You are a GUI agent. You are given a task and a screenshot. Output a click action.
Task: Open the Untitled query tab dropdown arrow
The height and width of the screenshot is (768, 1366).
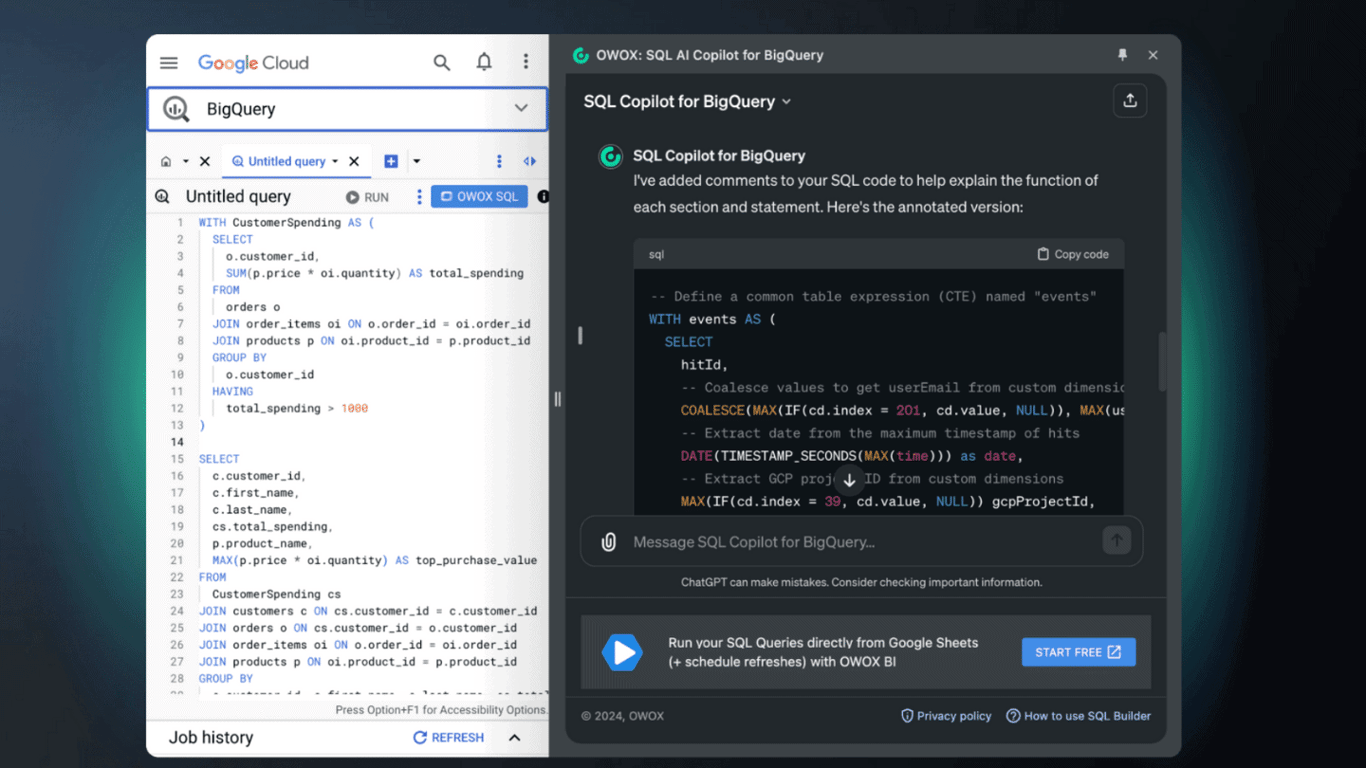(335, 161)
